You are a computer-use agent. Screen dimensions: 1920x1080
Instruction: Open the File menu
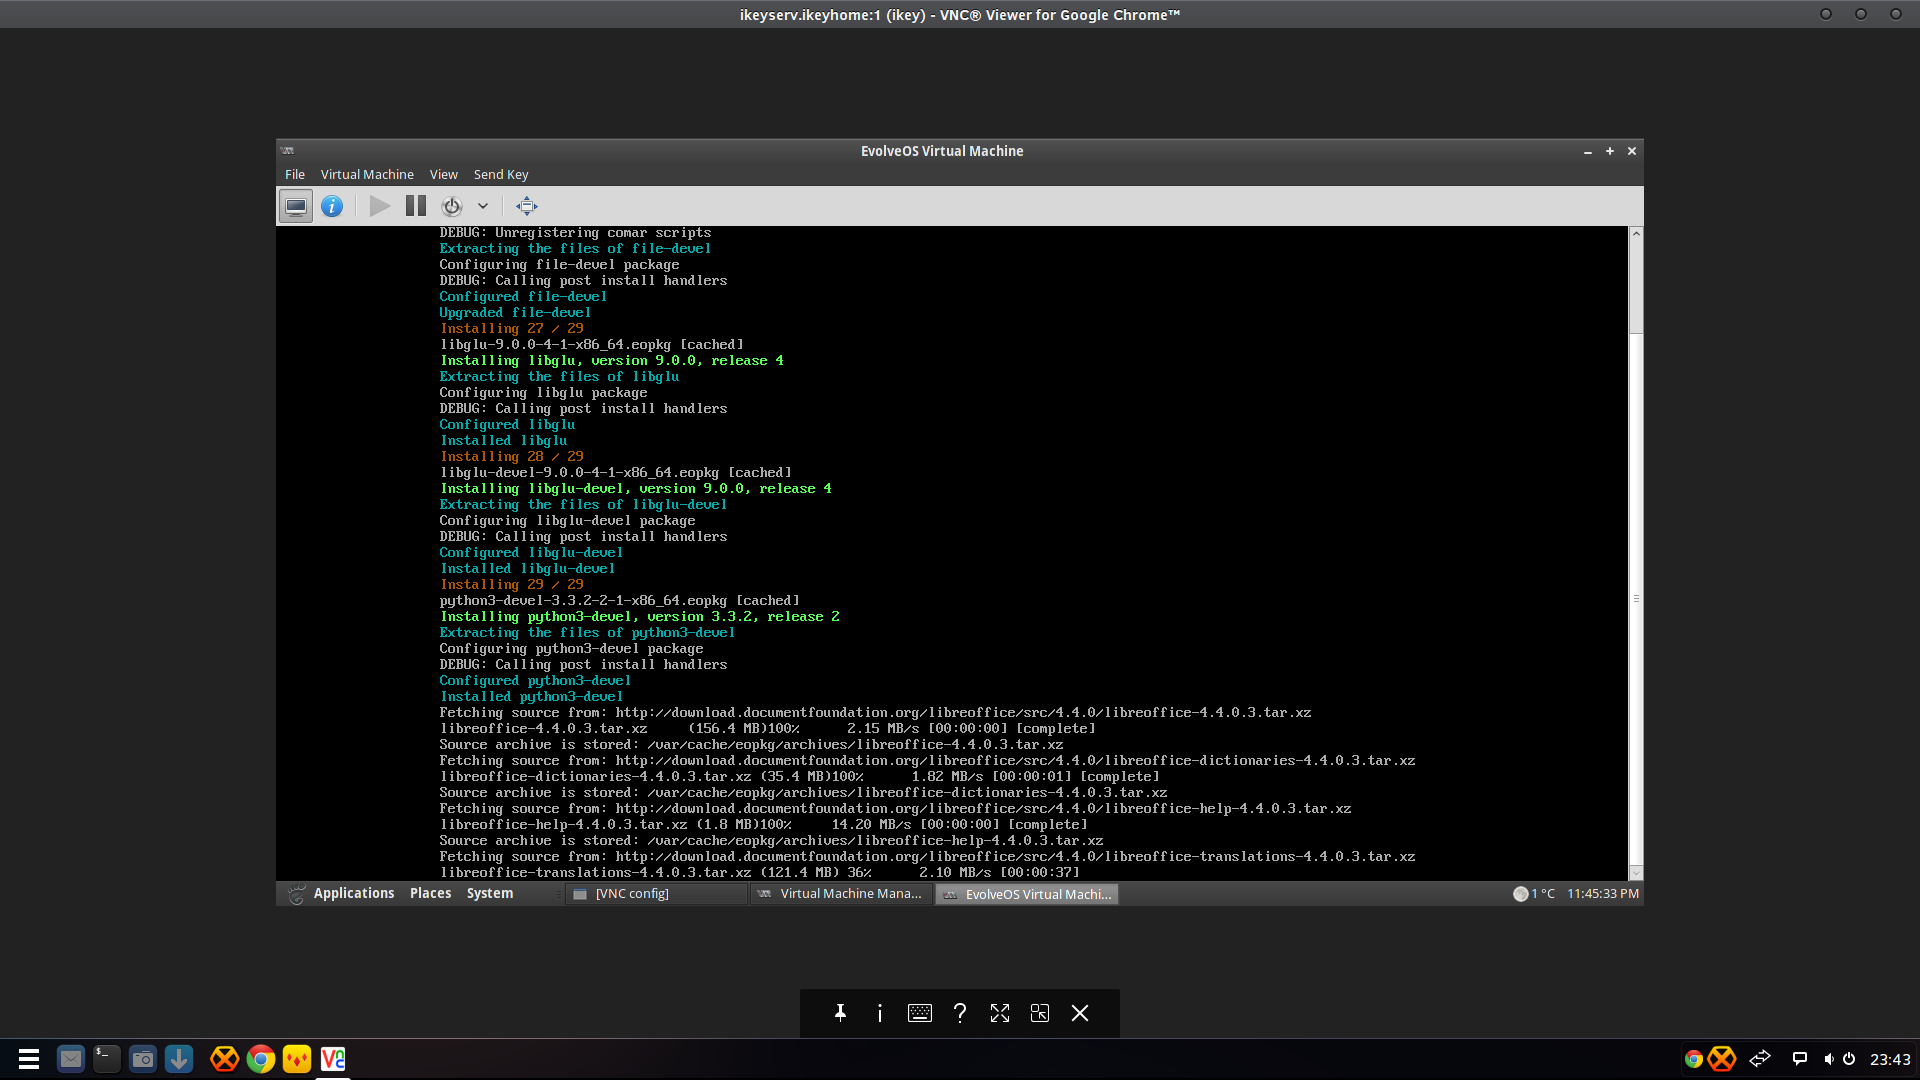(295, 174)
